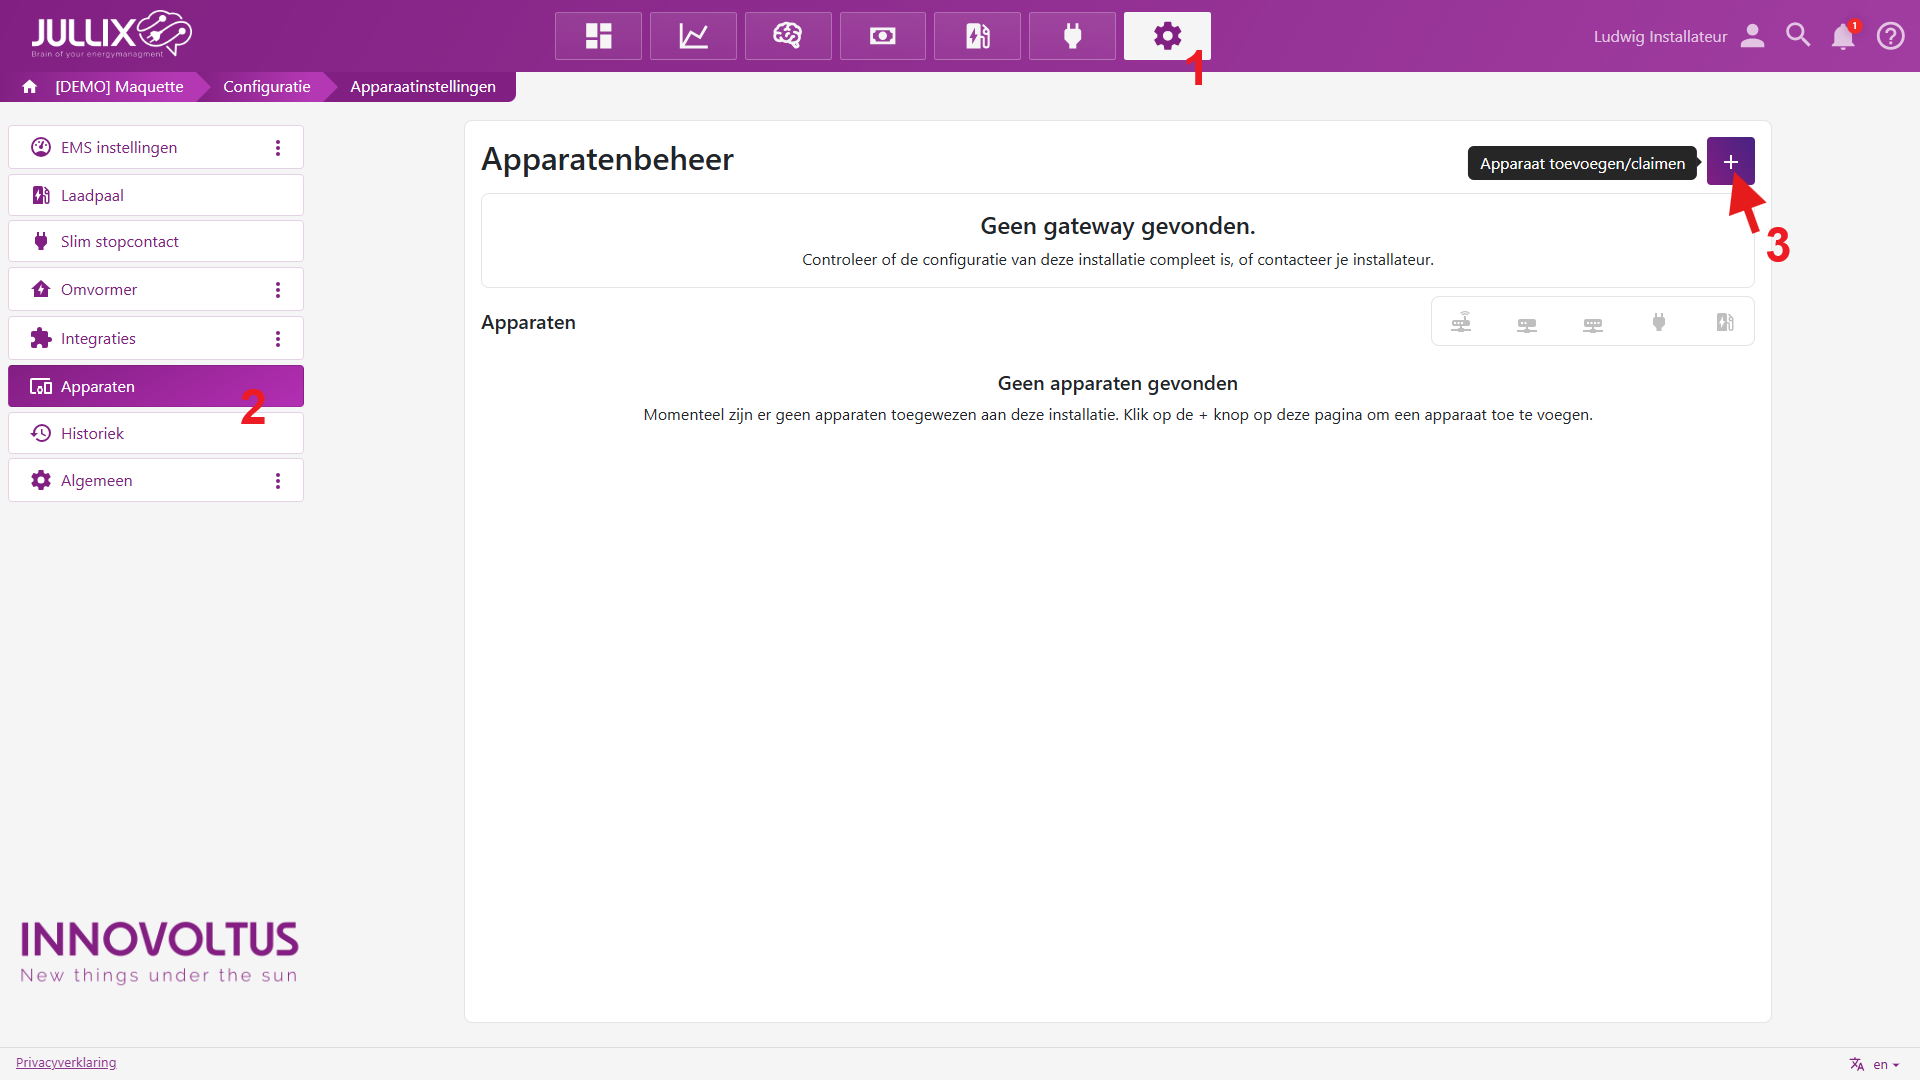Open the help question mark icon
Screen dimensions: 1920x1080
point(1890,36)
